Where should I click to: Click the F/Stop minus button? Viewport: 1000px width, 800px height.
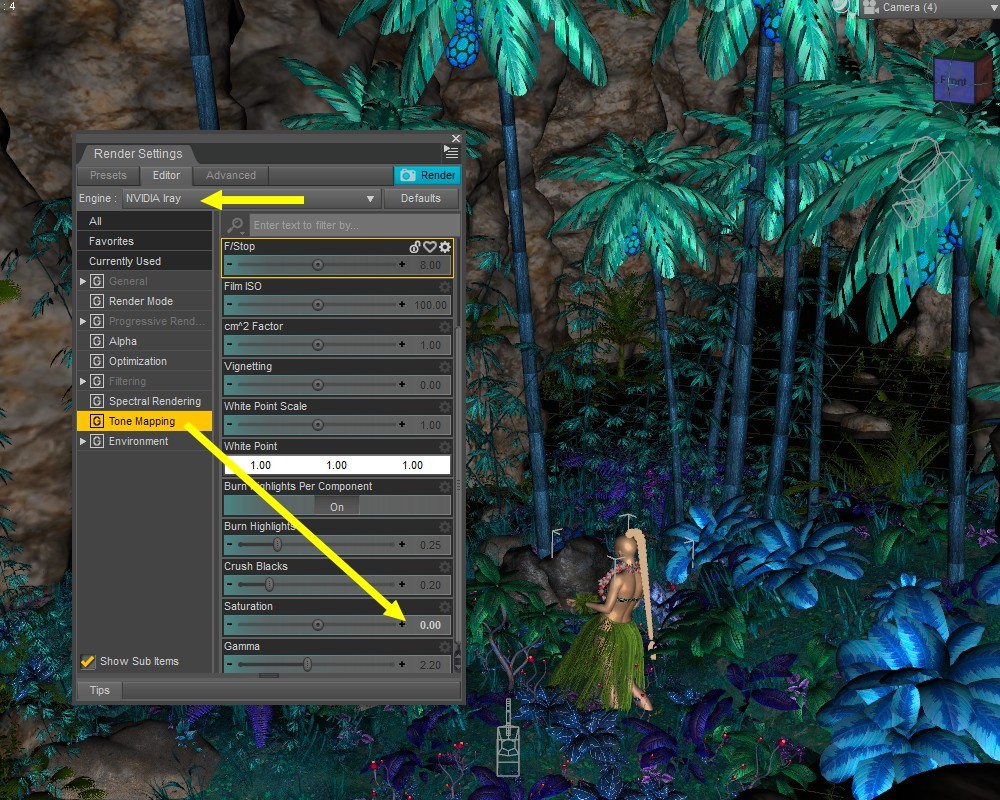(230, 265)
